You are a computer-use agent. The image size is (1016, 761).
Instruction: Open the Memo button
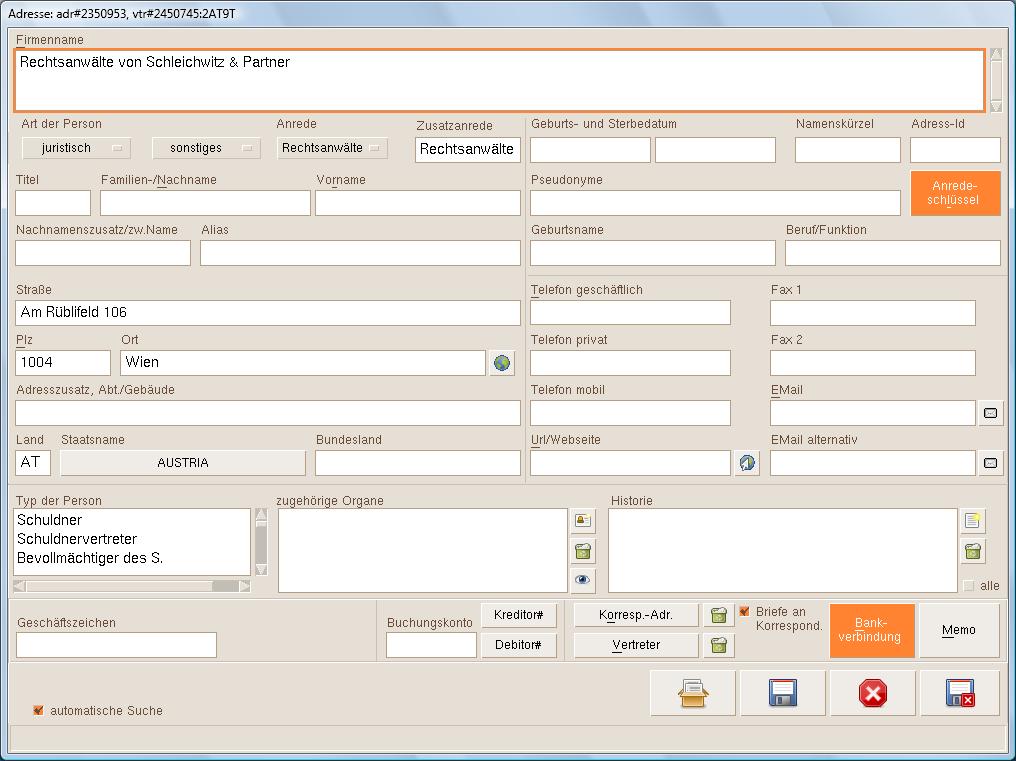pos(959,631)
